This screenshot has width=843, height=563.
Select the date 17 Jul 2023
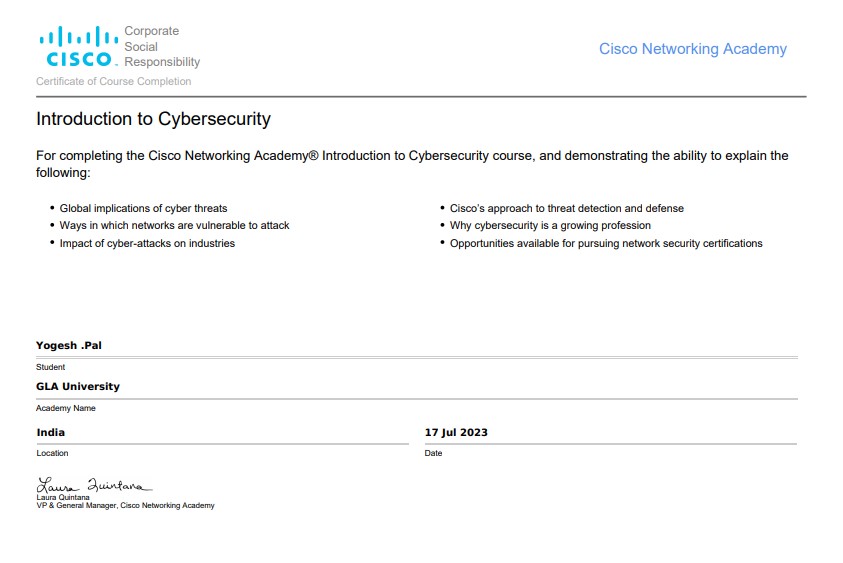[x=456, y=432]
